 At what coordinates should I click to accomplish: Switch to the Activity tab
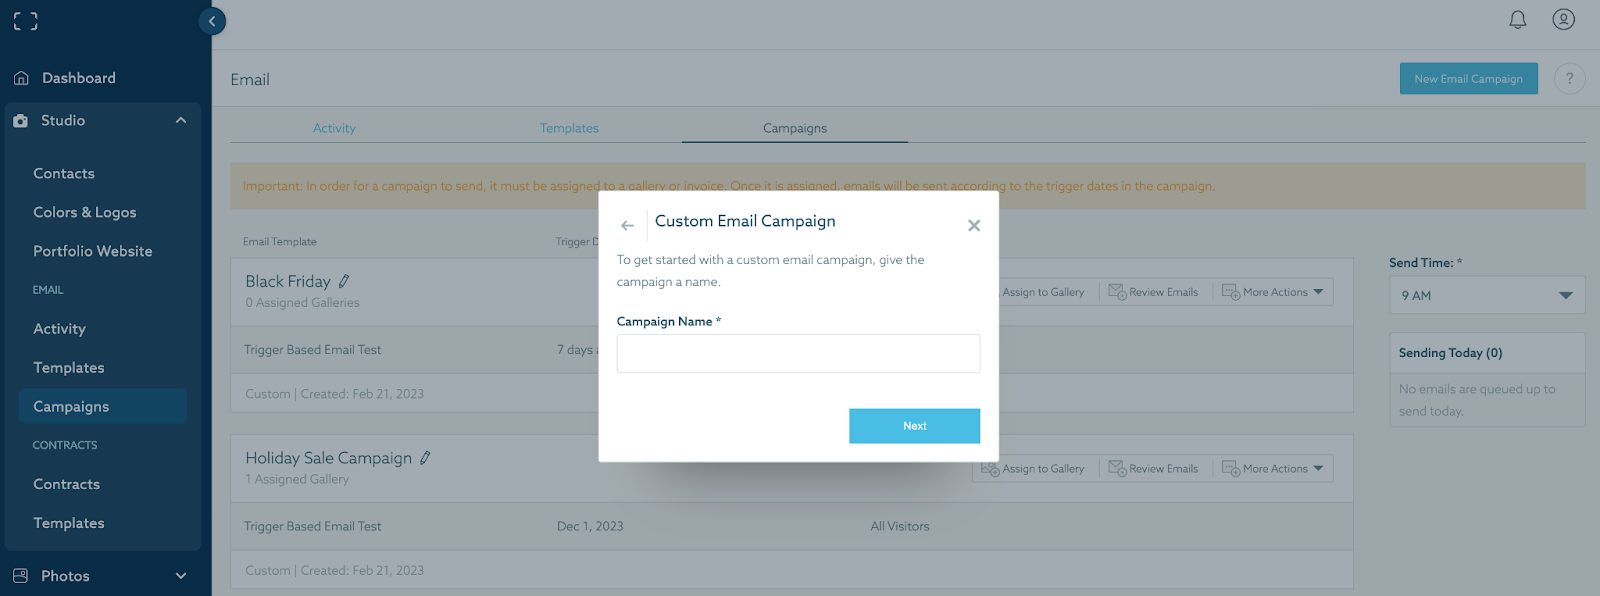coord(334,128)
